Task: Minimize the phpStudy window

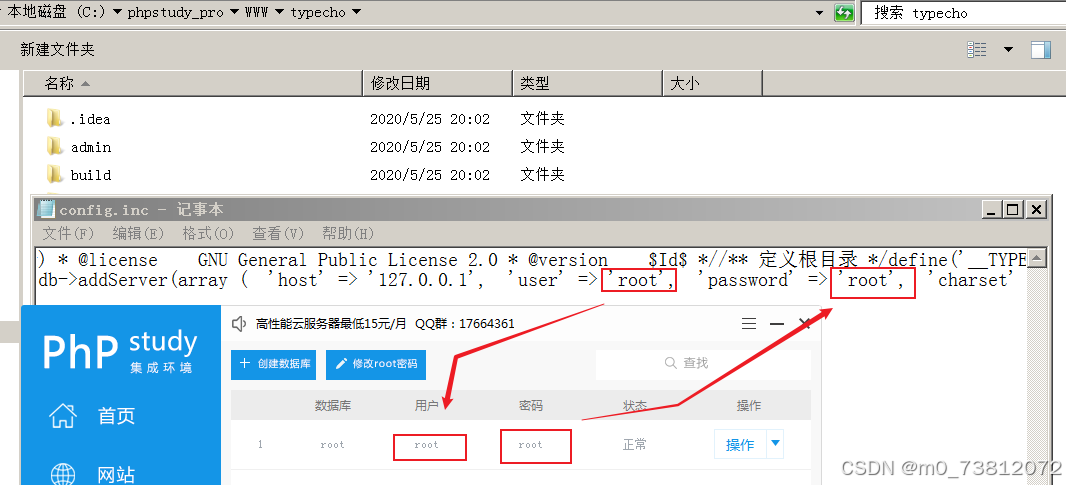Action: (777, 324)
